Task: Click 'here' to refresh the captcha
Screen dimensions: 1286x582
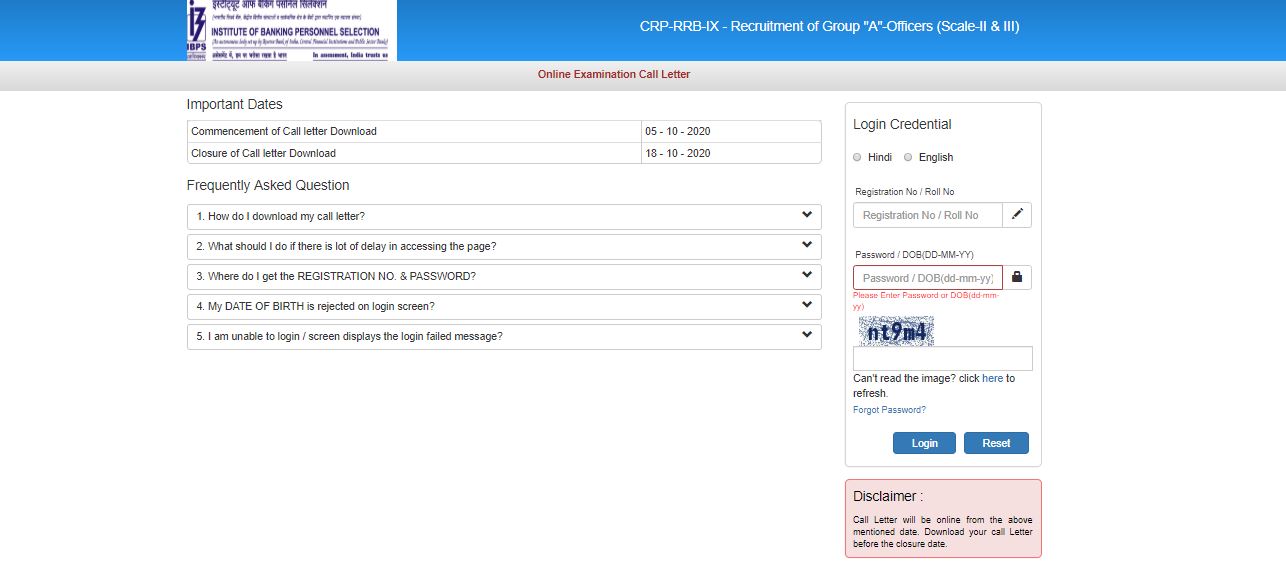Action: (992, 378)
